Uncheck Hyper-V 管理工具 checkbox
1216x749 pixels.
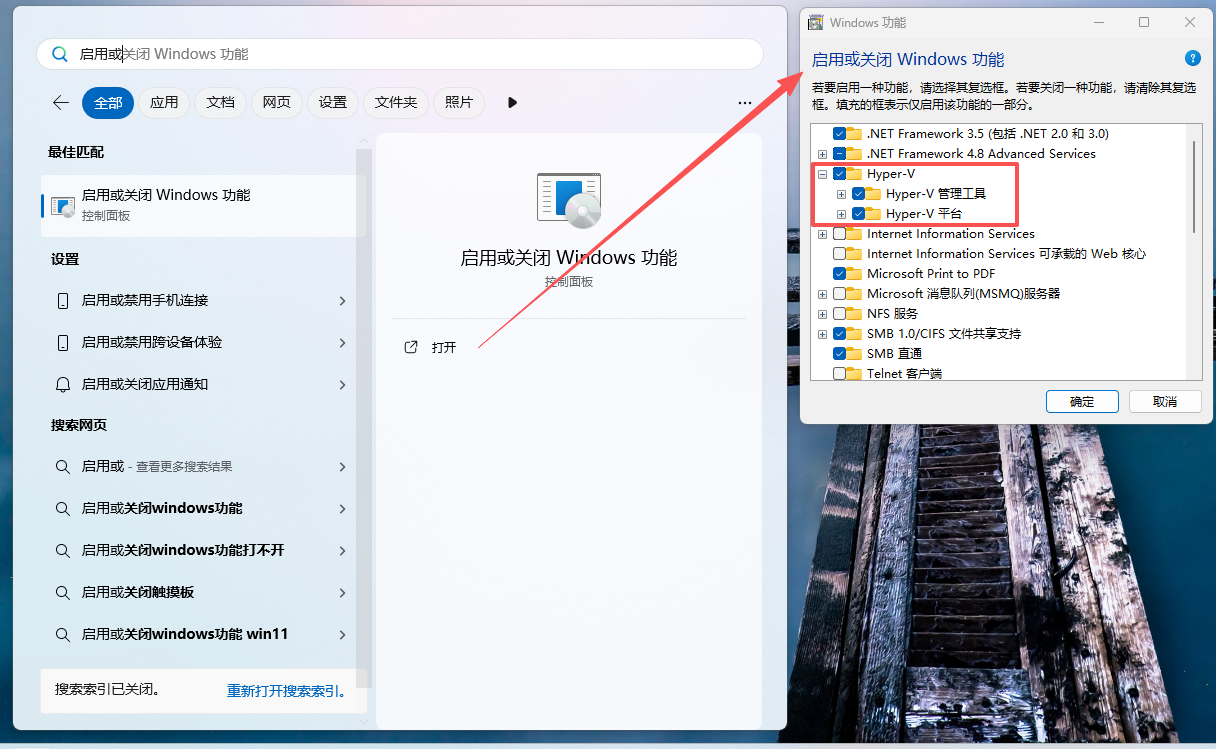pyautogui.click(x=858, y=193)
